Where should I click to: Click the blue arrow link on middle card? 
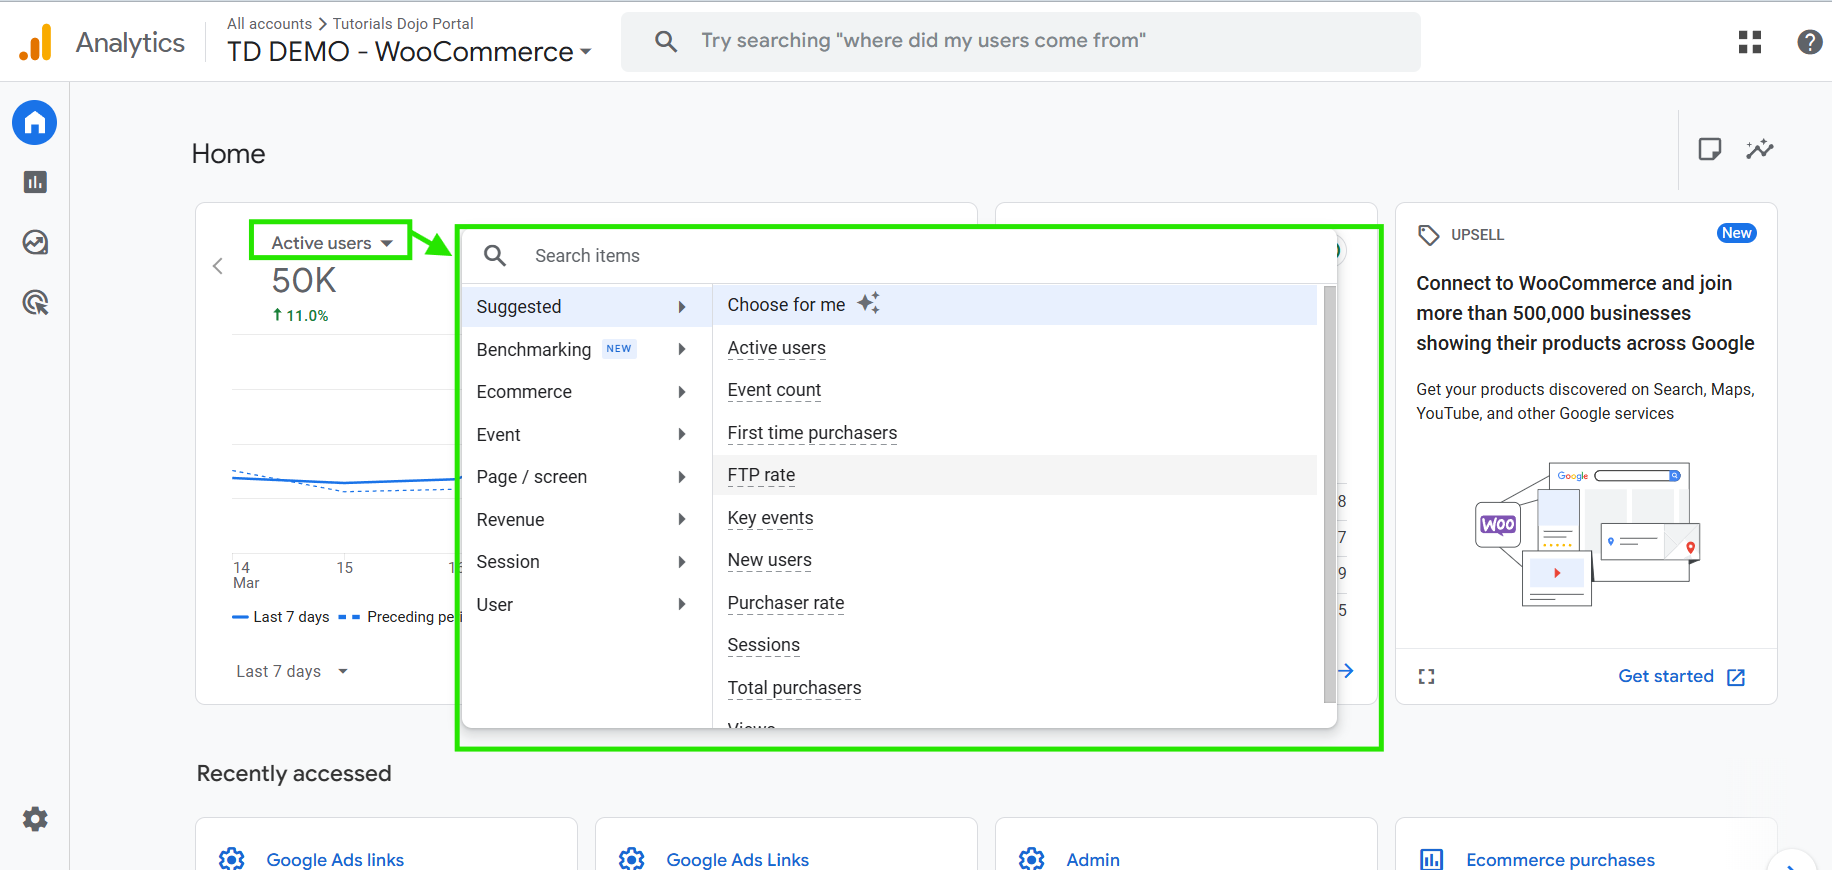(1346, 671)
